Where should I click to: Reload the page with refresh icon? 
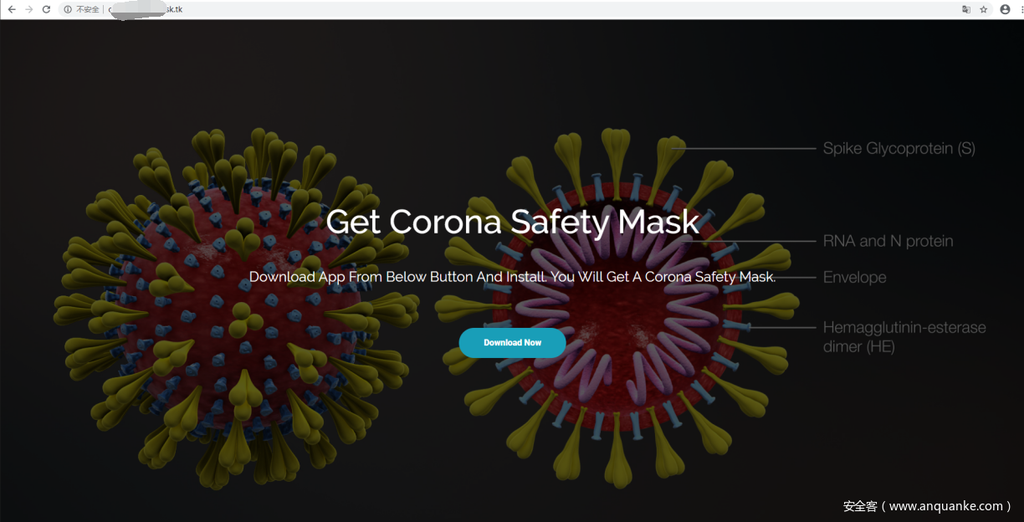[x=46, y=9]
